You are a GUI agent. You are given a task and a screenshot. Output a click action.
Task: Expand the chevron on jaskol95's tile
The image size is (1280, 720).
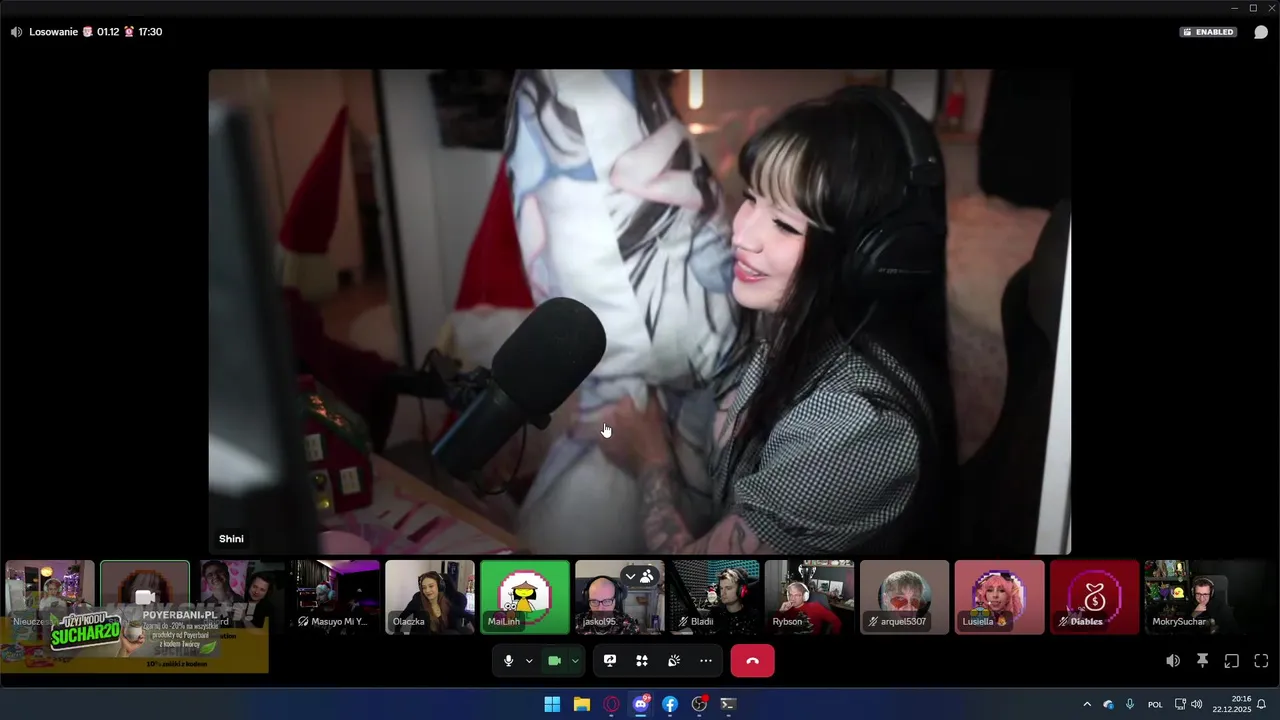630,576
